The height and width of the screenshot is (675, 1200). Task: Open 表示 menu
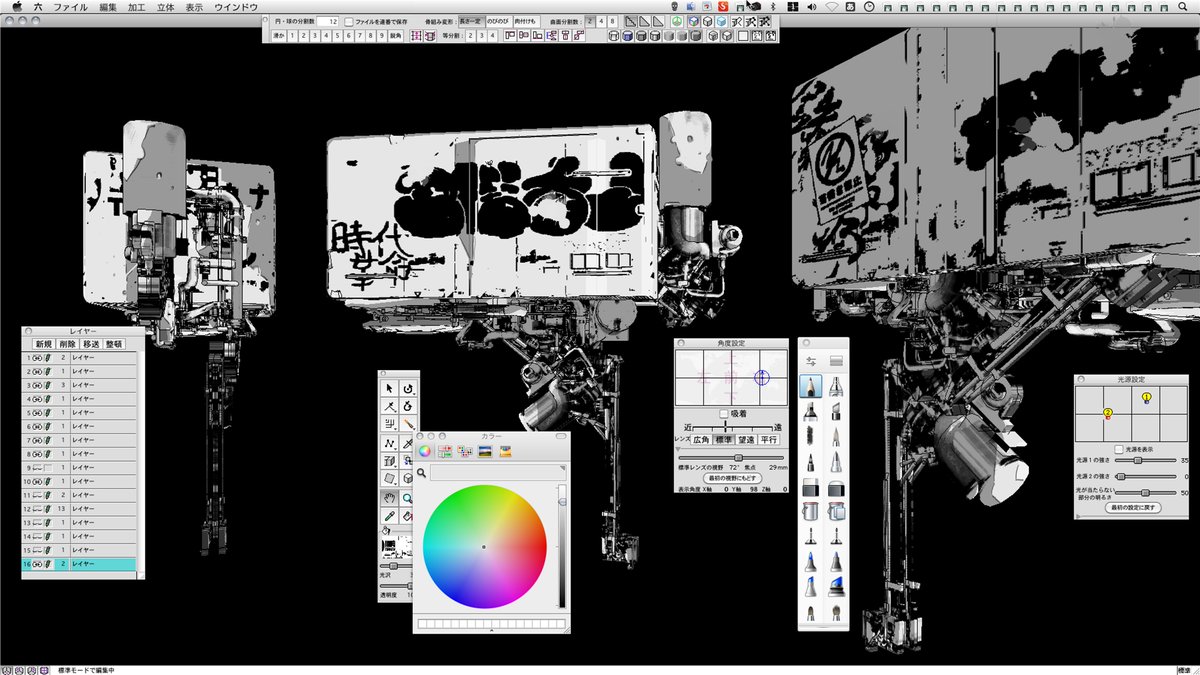point(194,6)
